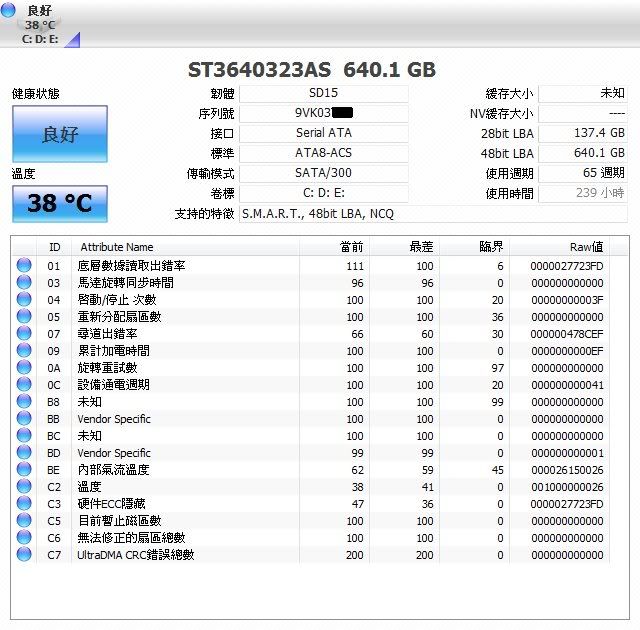Select row 啓動/停止 次數
Viewport: 640px width, 630px height.
click(x=311, y=300)
